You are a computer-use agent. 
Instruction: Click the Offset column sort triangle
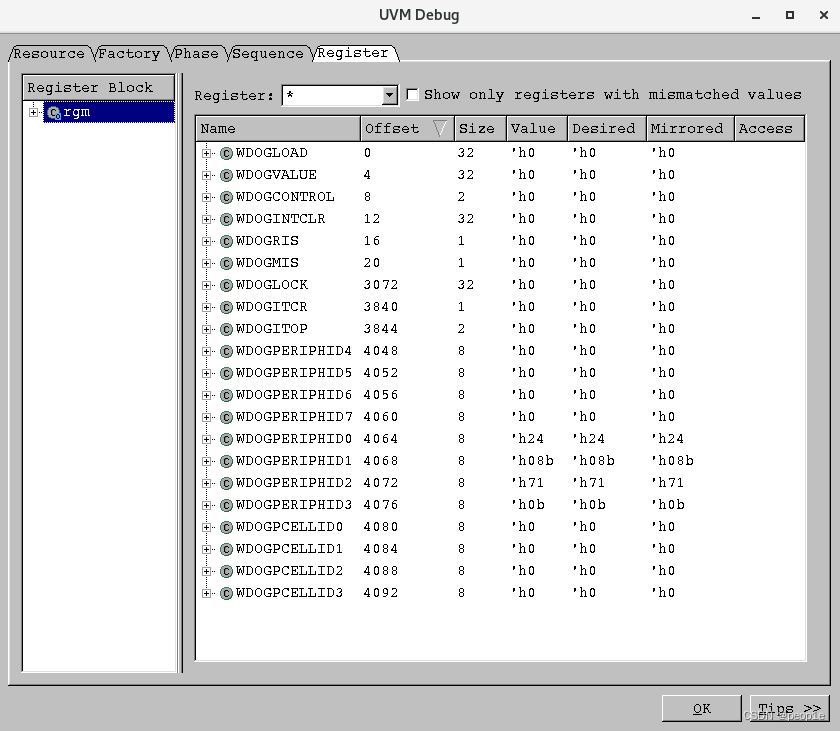[x=439, y=129]
